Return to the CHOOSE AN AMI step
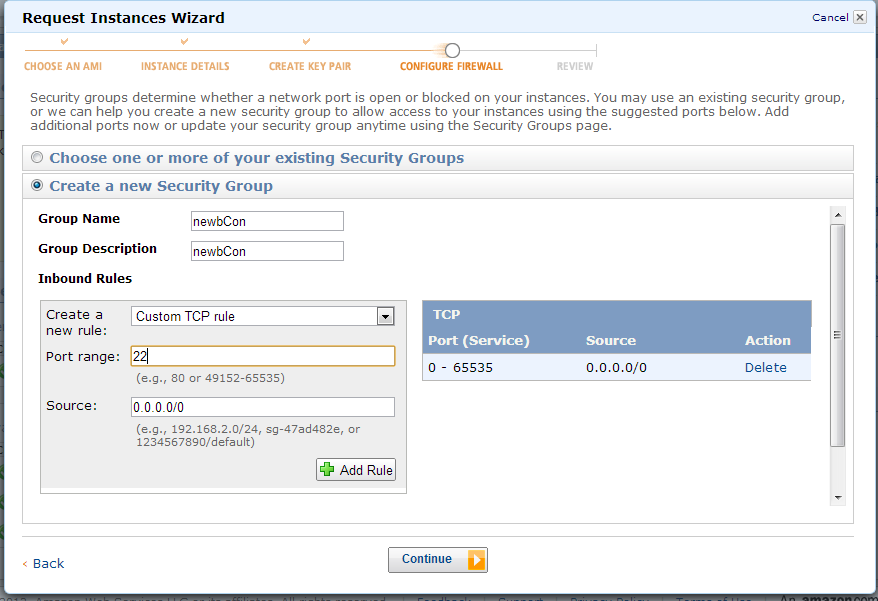Image resolution: width=878 pixels, height=601 pixels. (64, 66)
